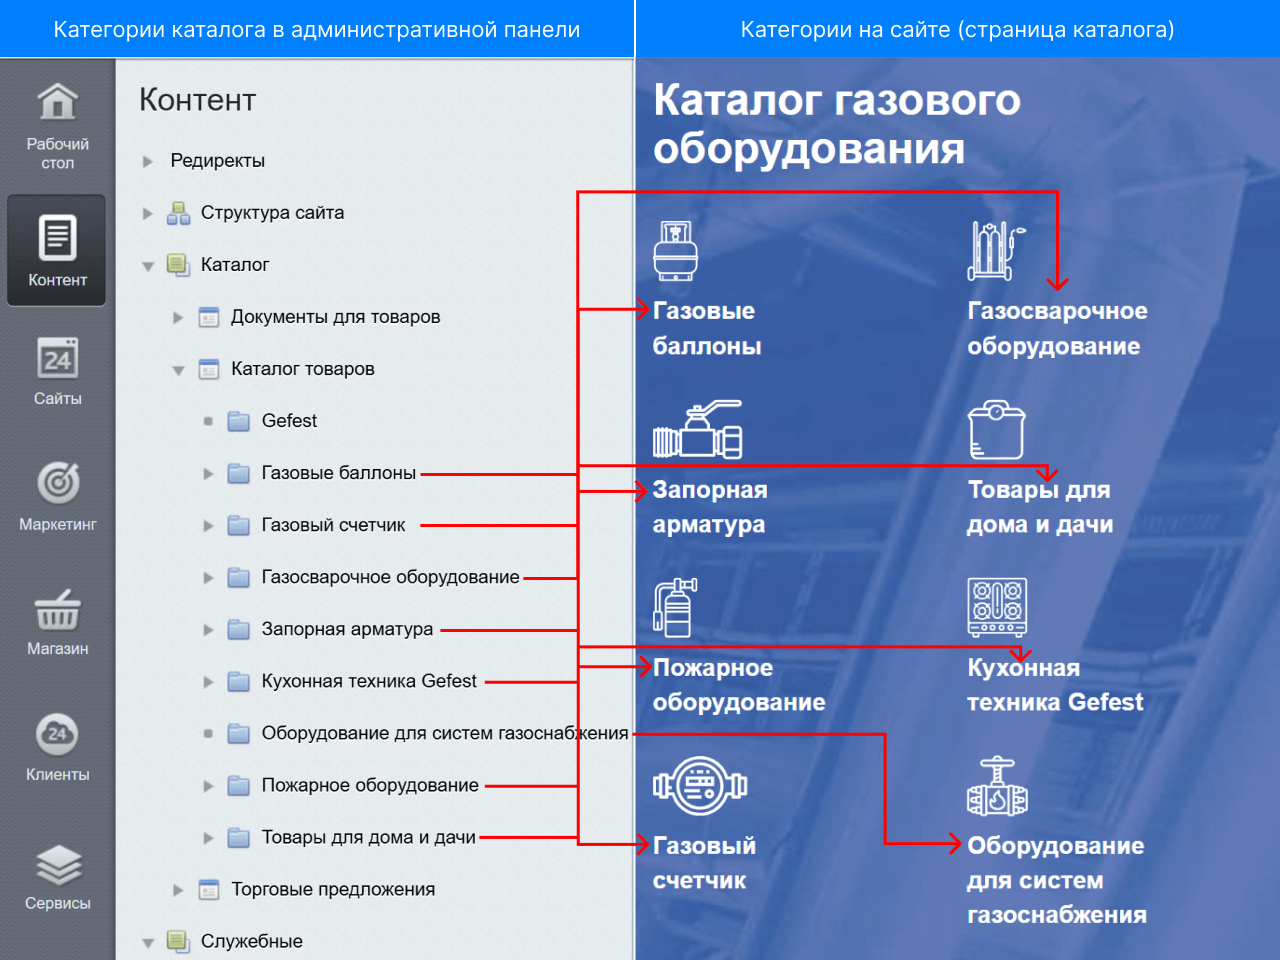Select the Gefest tree item
The width and height of the screenshot is (1280, 960).
(289, 421)
